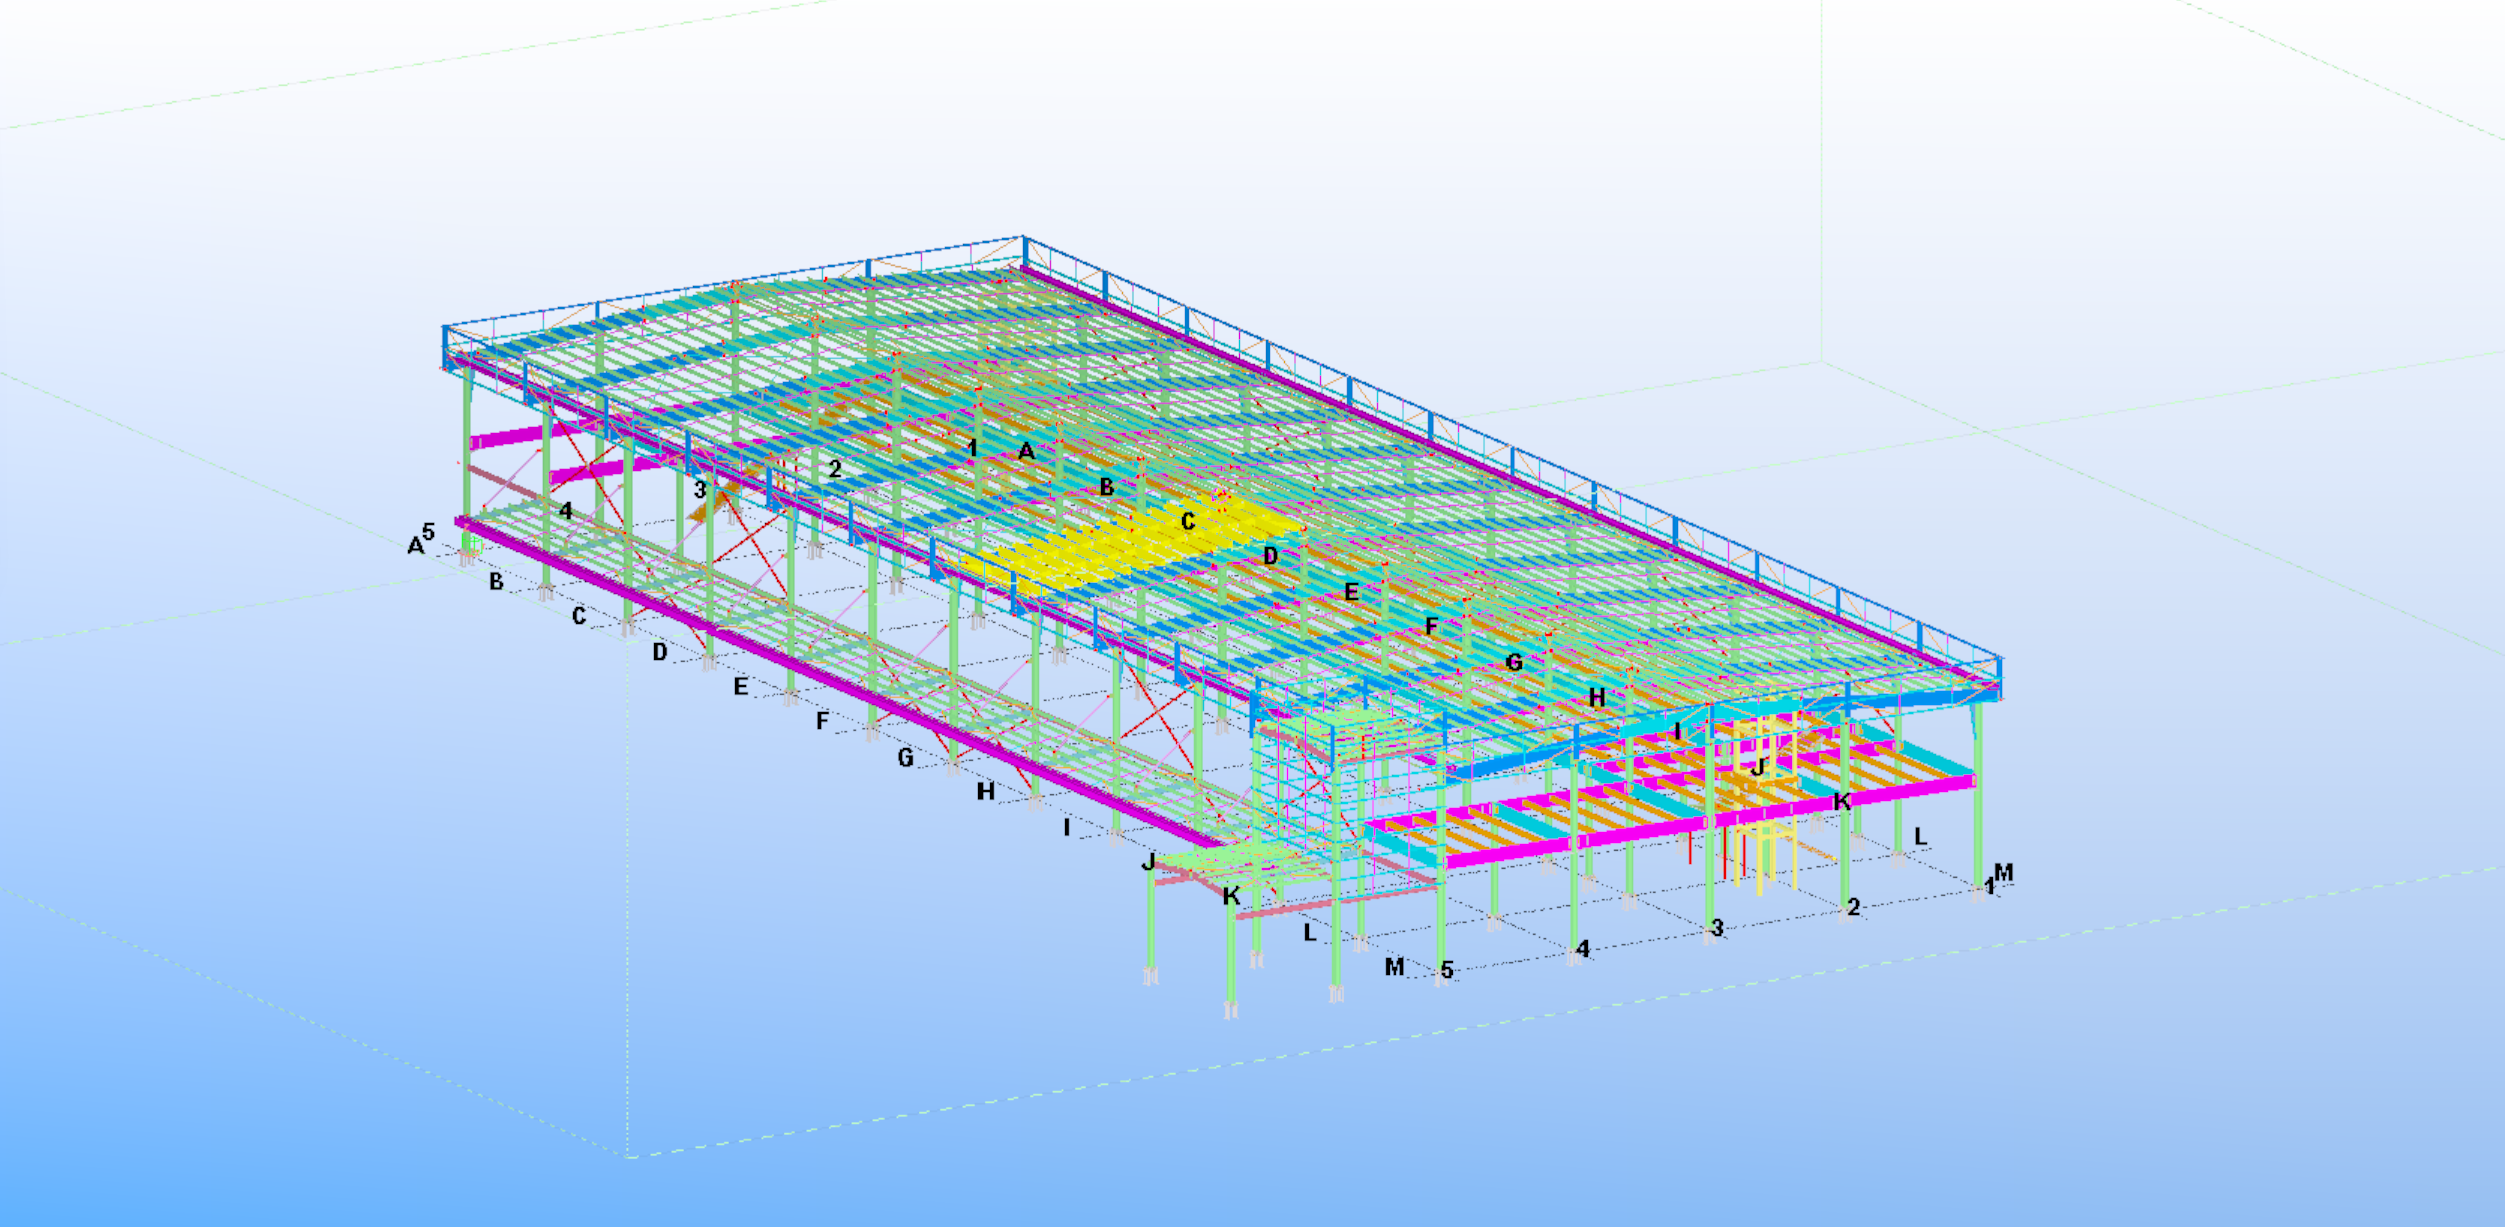Click roof-level grid label D beside yellow panel
This screenshot has height=1227, width=2505.
[1270, 556]
